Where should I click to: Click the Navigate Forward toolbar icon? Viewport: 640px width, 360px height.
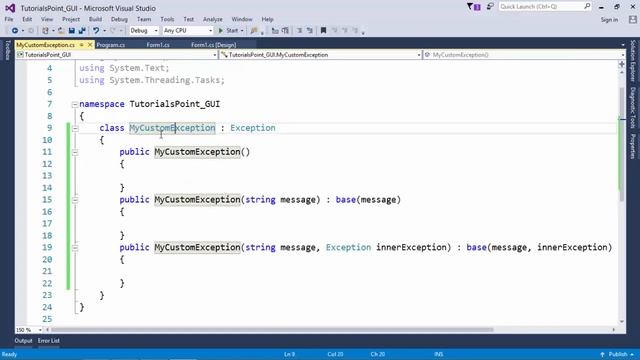click(x=31, y=31)
